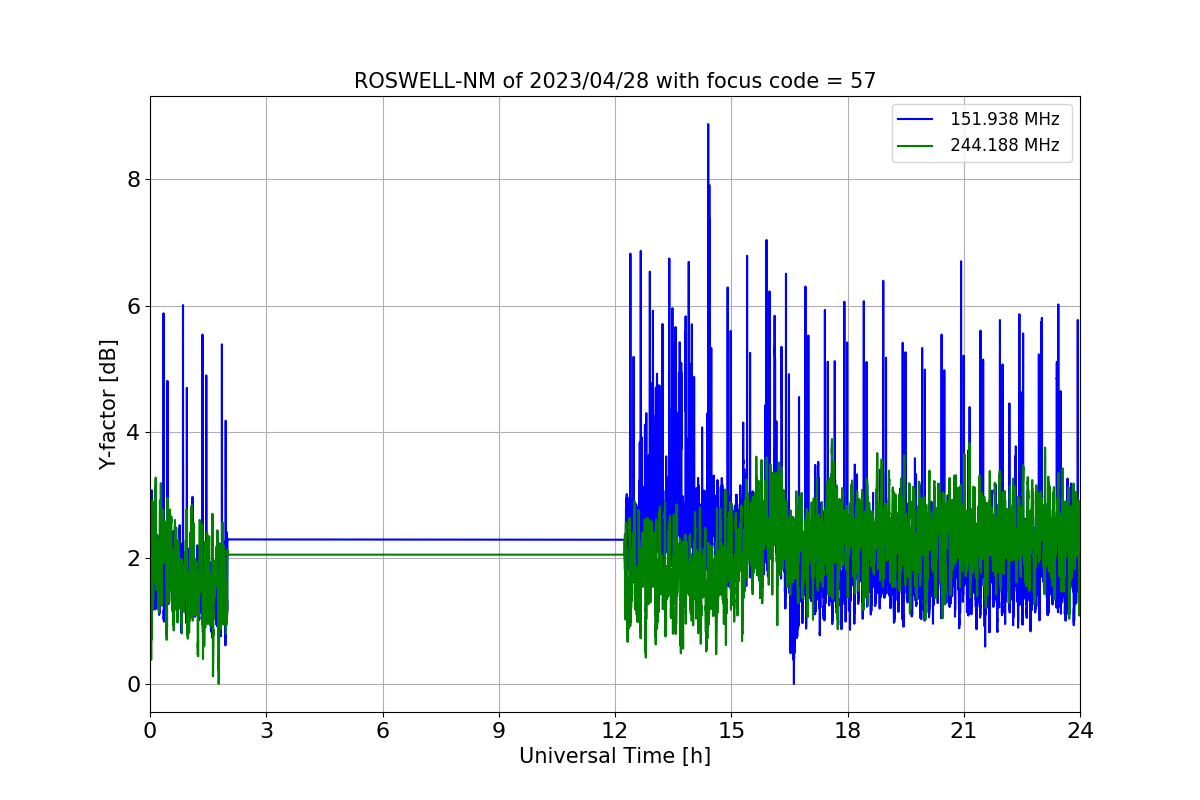The height and width of the screenshot is (800, 1200).
Task: Click the tallest blue spike near 14.4 h
Action: 708,126
